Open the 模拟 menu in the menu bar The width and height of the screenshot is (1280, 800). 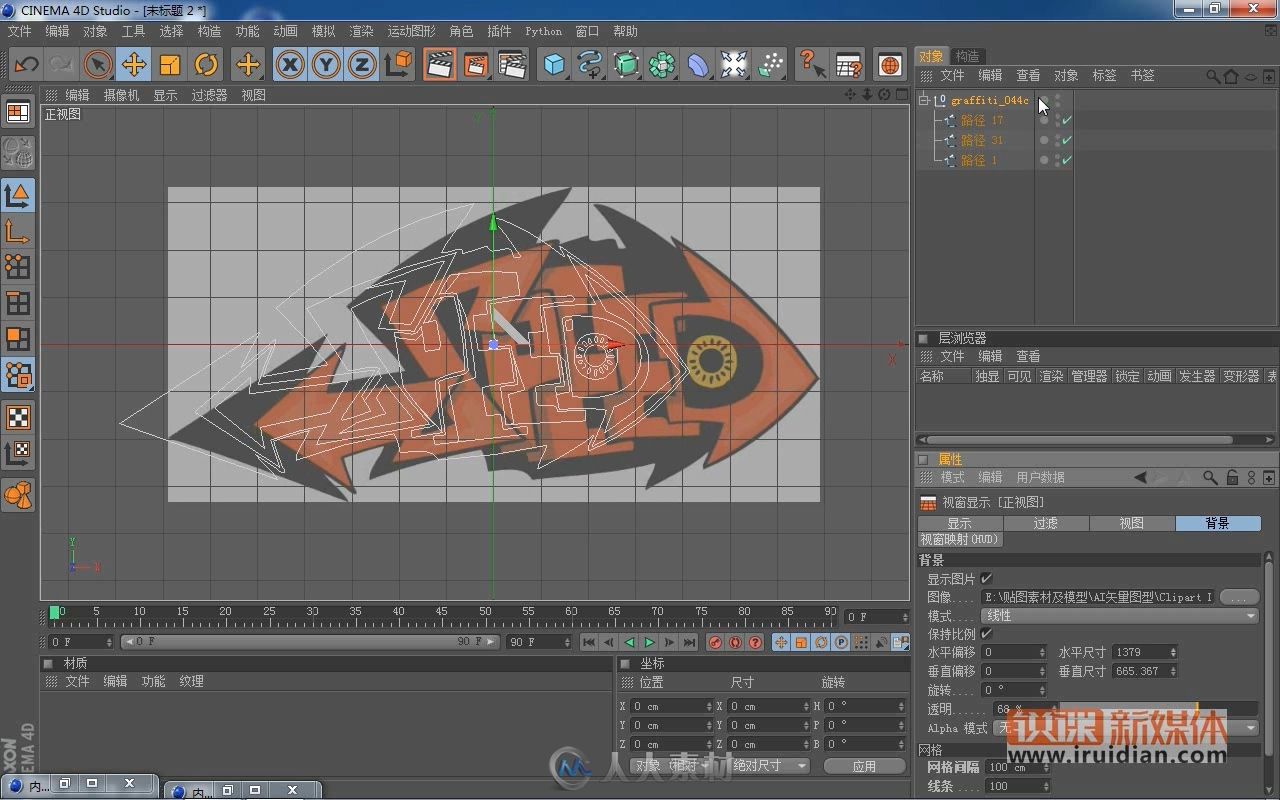coord(323,31)
